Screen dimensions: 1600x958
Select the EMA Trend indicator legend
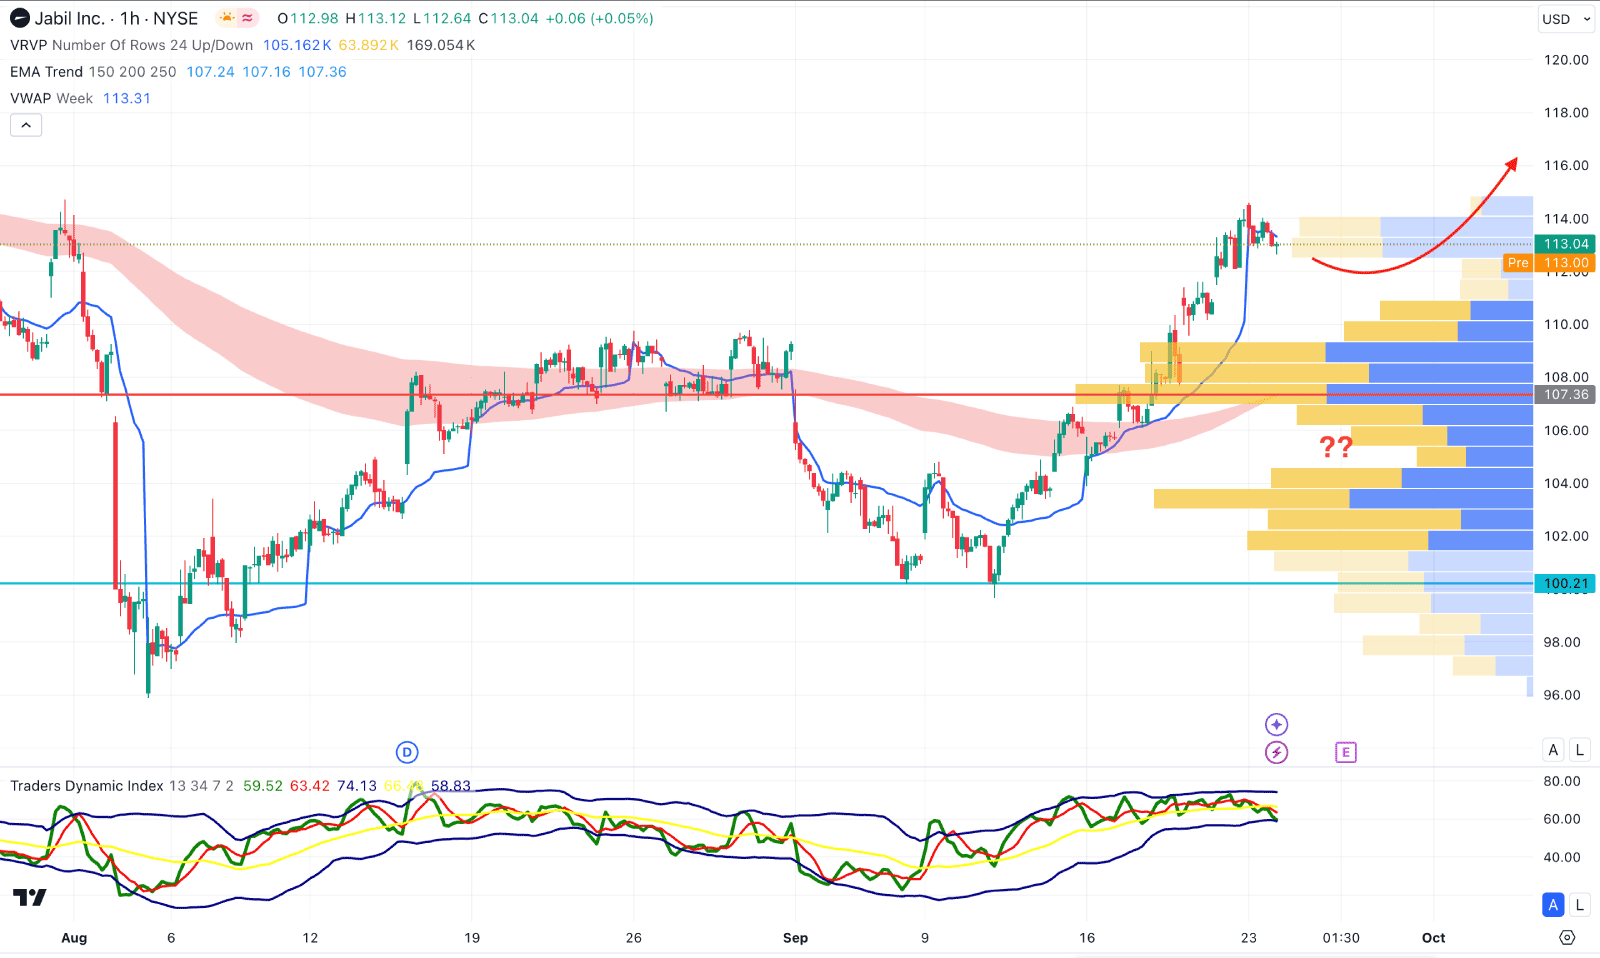(x=93, y=72)
